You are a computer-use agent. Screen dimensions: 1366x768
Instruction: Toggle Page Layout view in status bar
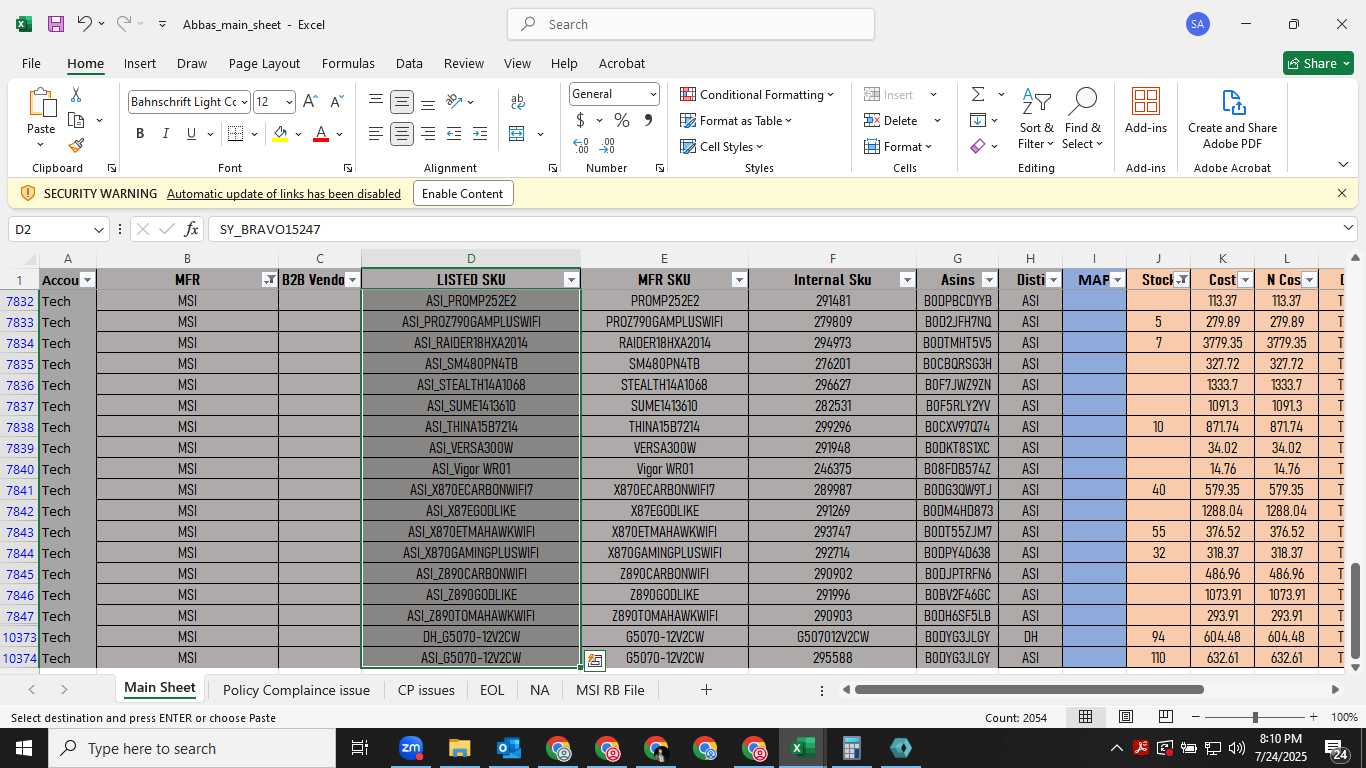[x=1125, y=717]
